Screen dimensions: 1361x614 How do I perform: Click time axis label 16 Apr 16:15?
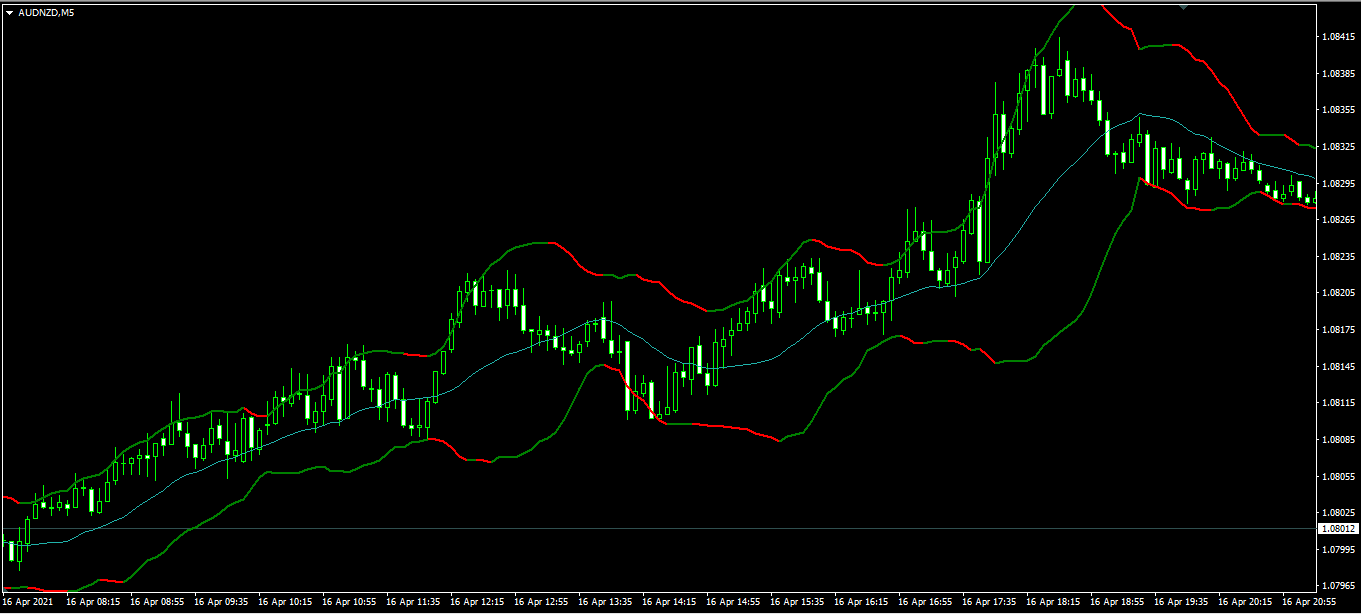click(x=861, y=603)
